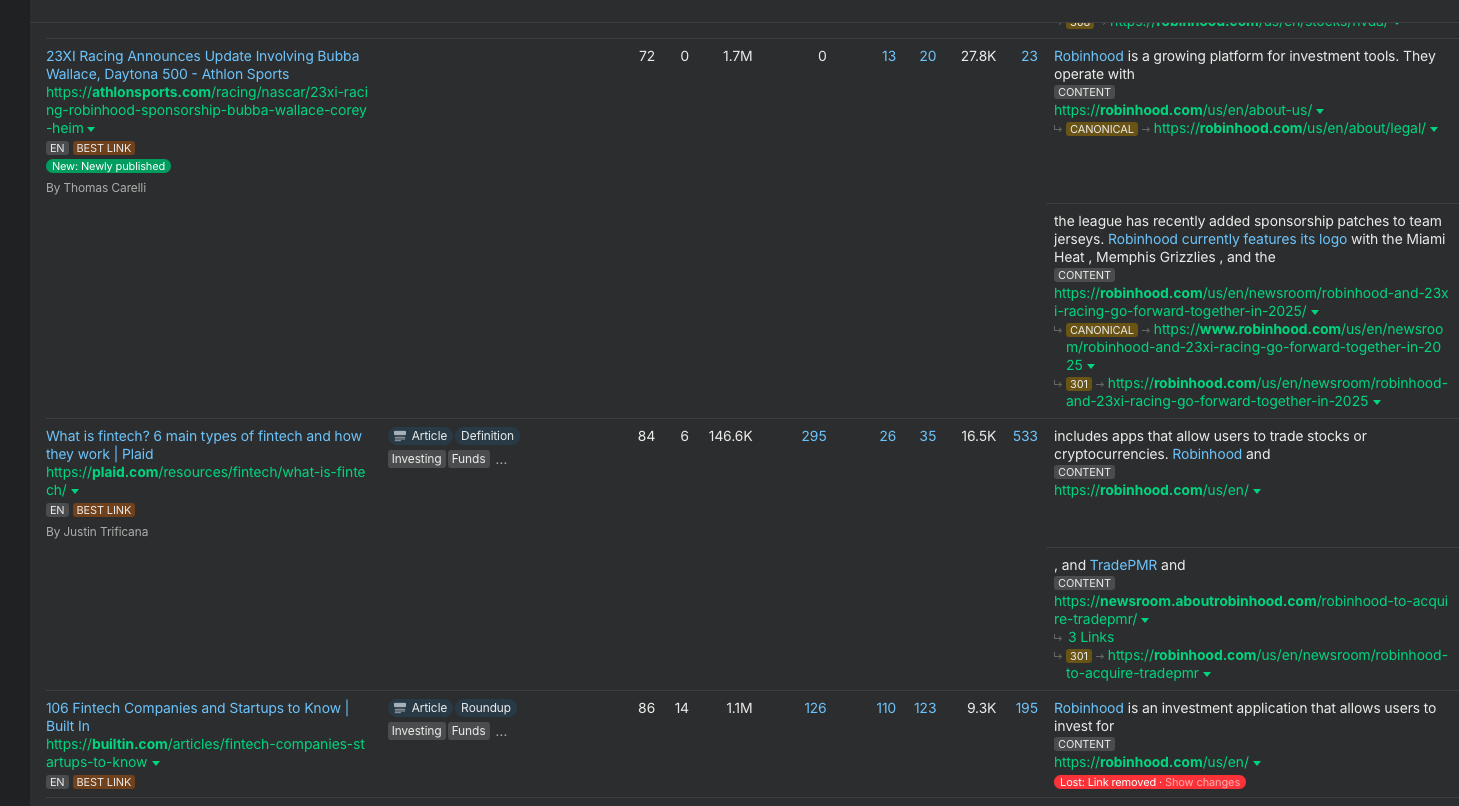Click the EN language badge in Plaid row
1459x806 pixels.
57,510
